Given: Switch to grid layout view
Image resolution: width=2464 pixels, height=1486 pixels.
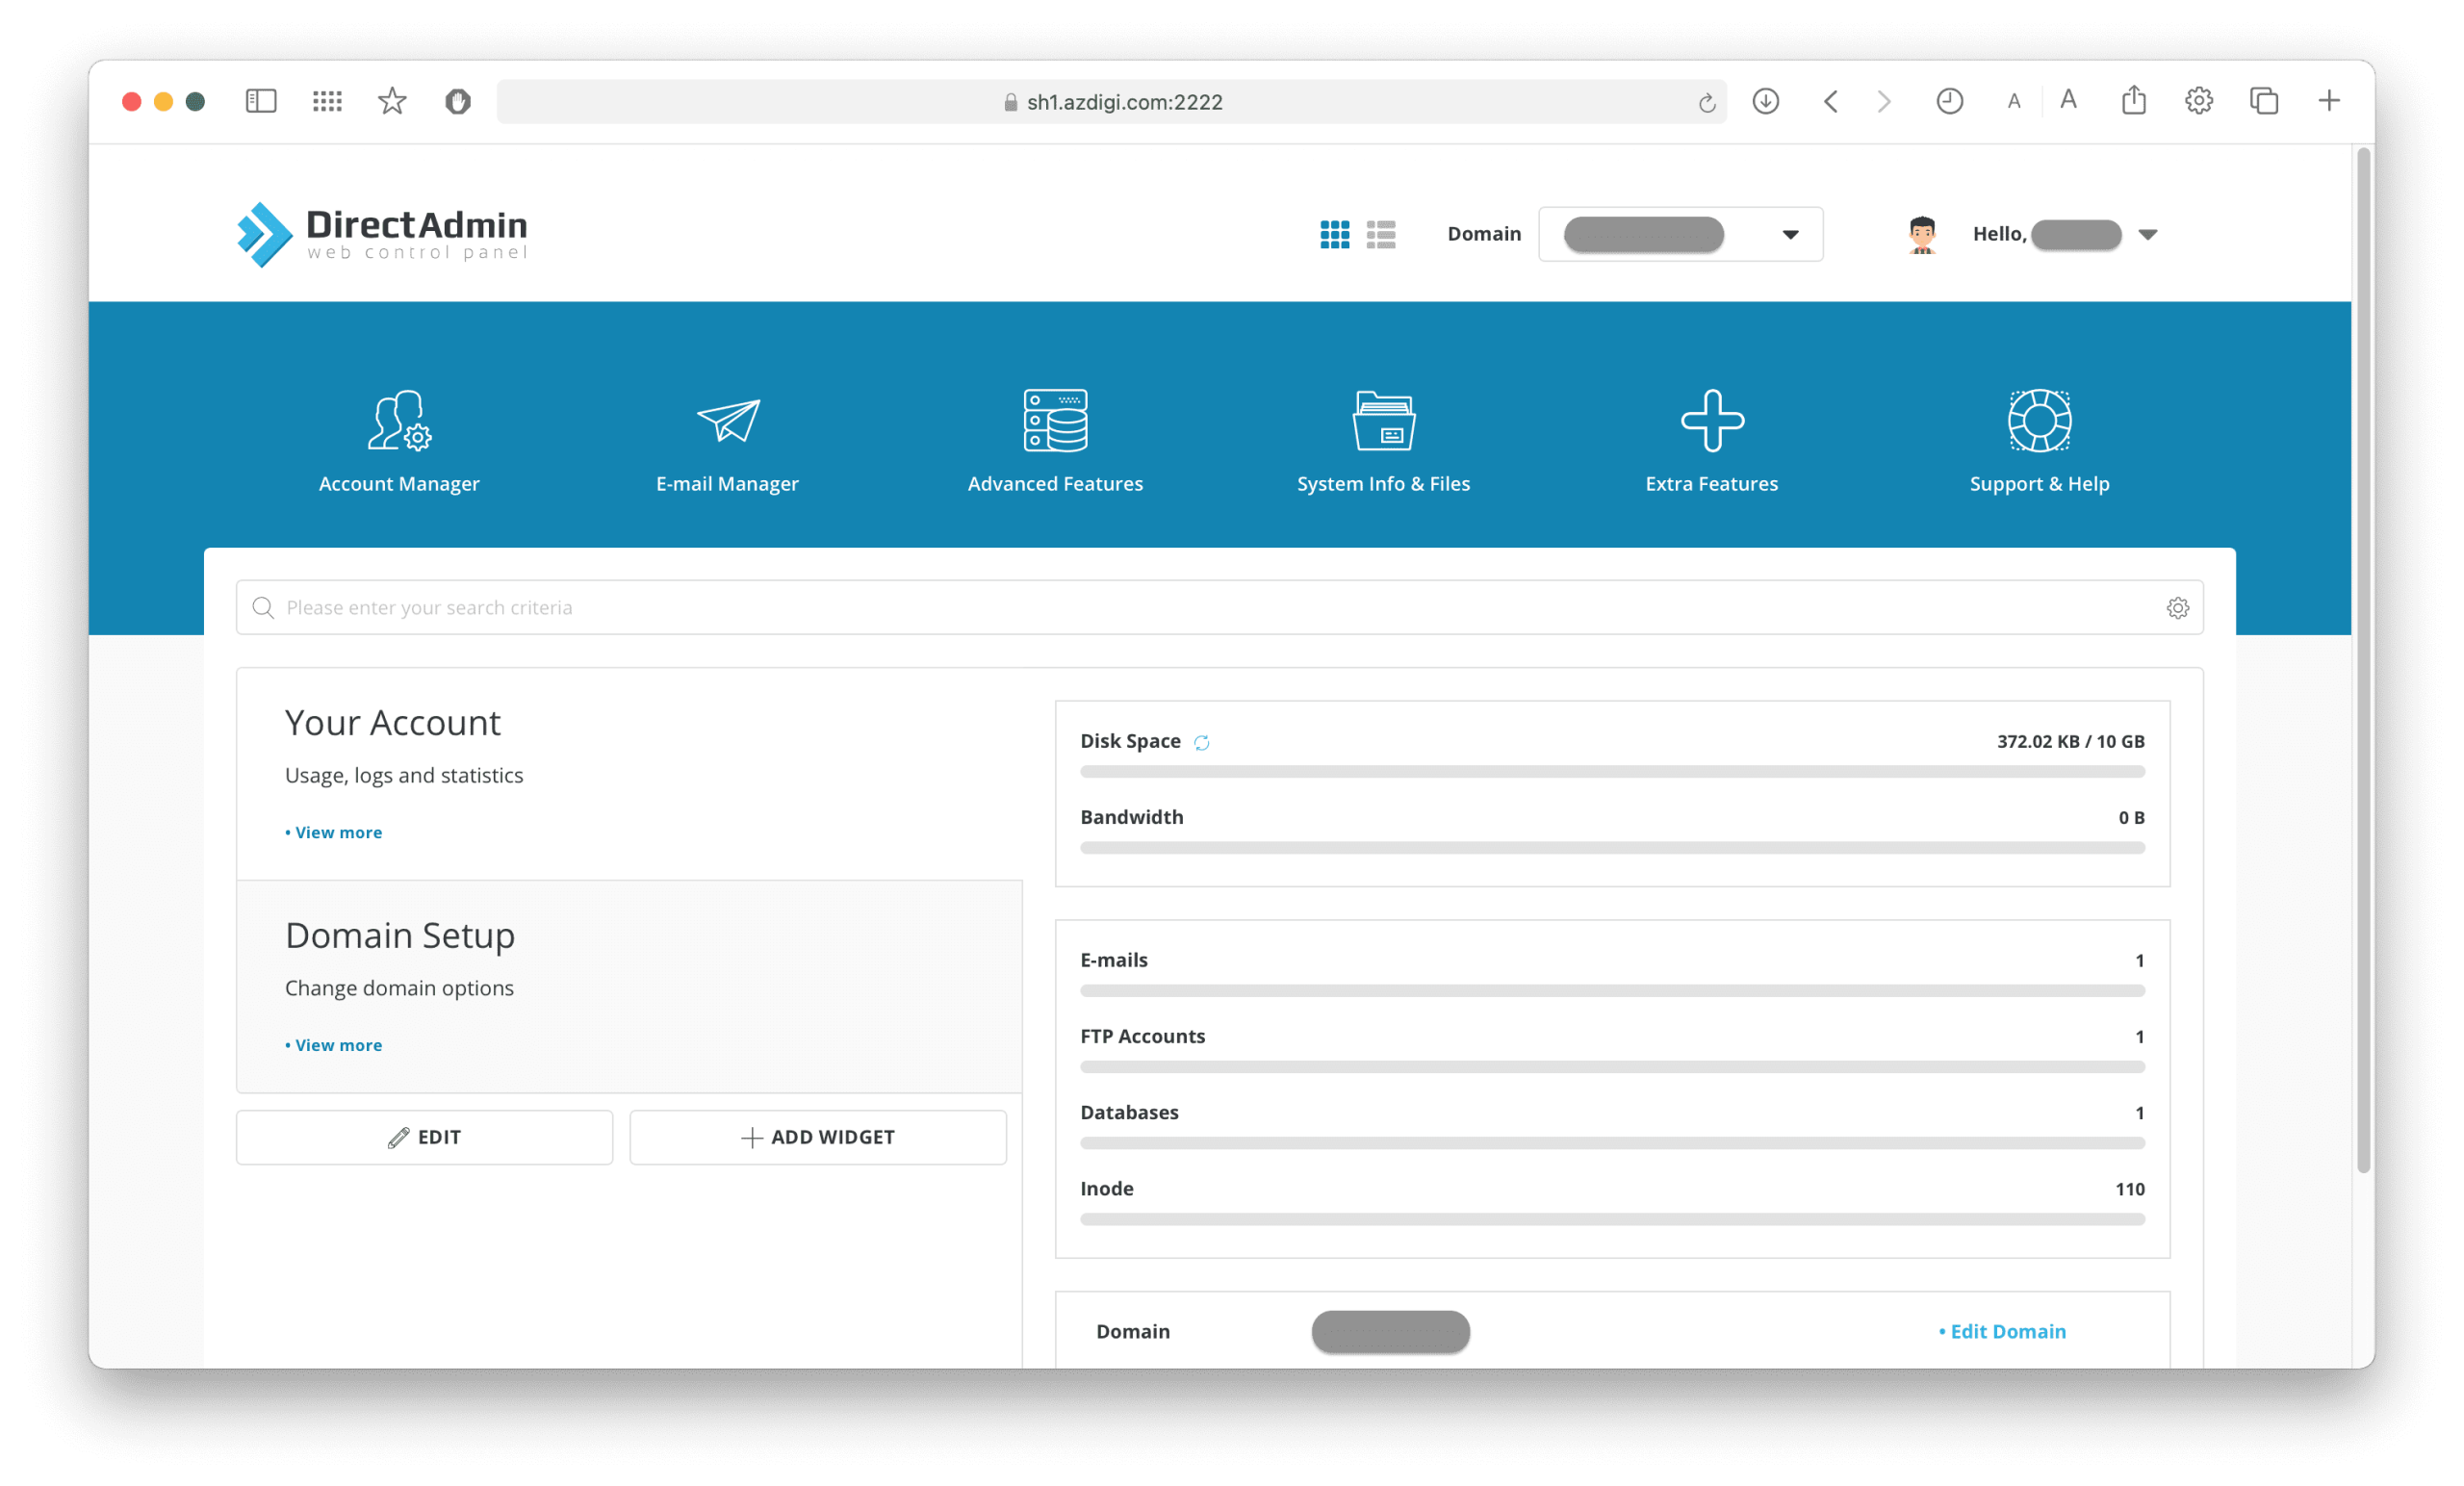Looking at the screenshot, I should coord(1334,234).
